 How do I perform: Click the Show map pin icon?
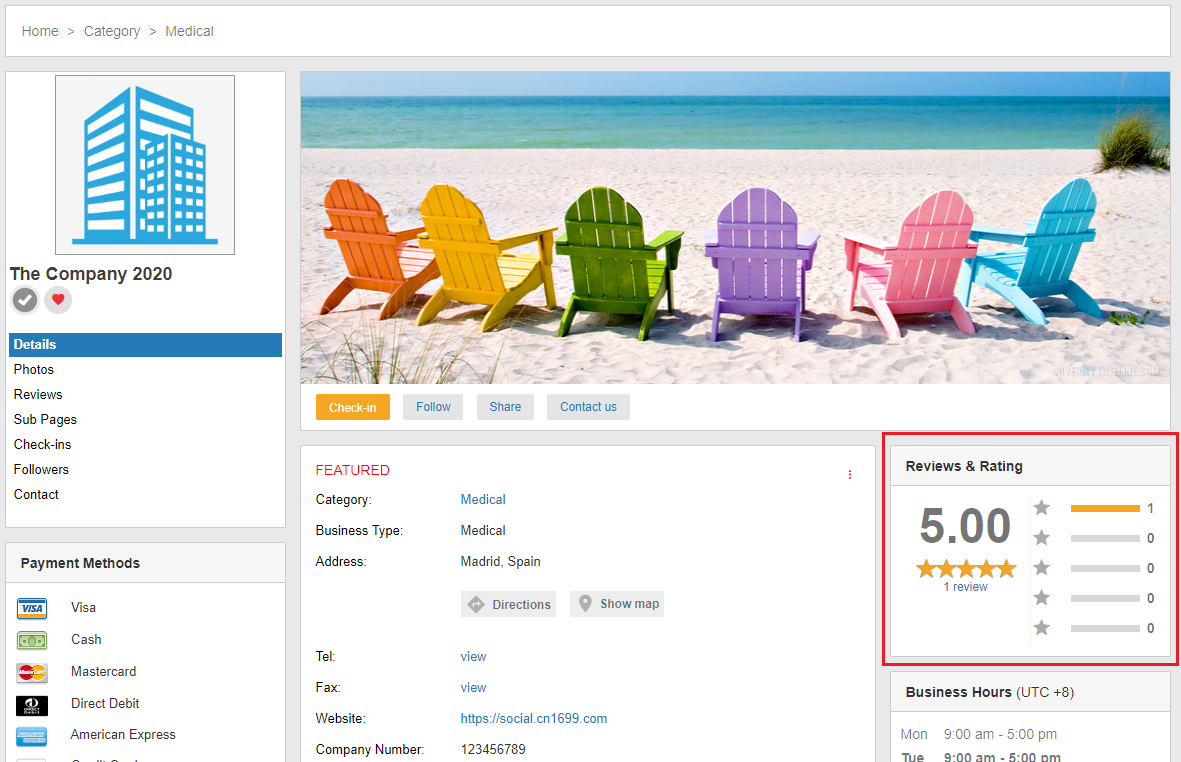click(585, 603)
